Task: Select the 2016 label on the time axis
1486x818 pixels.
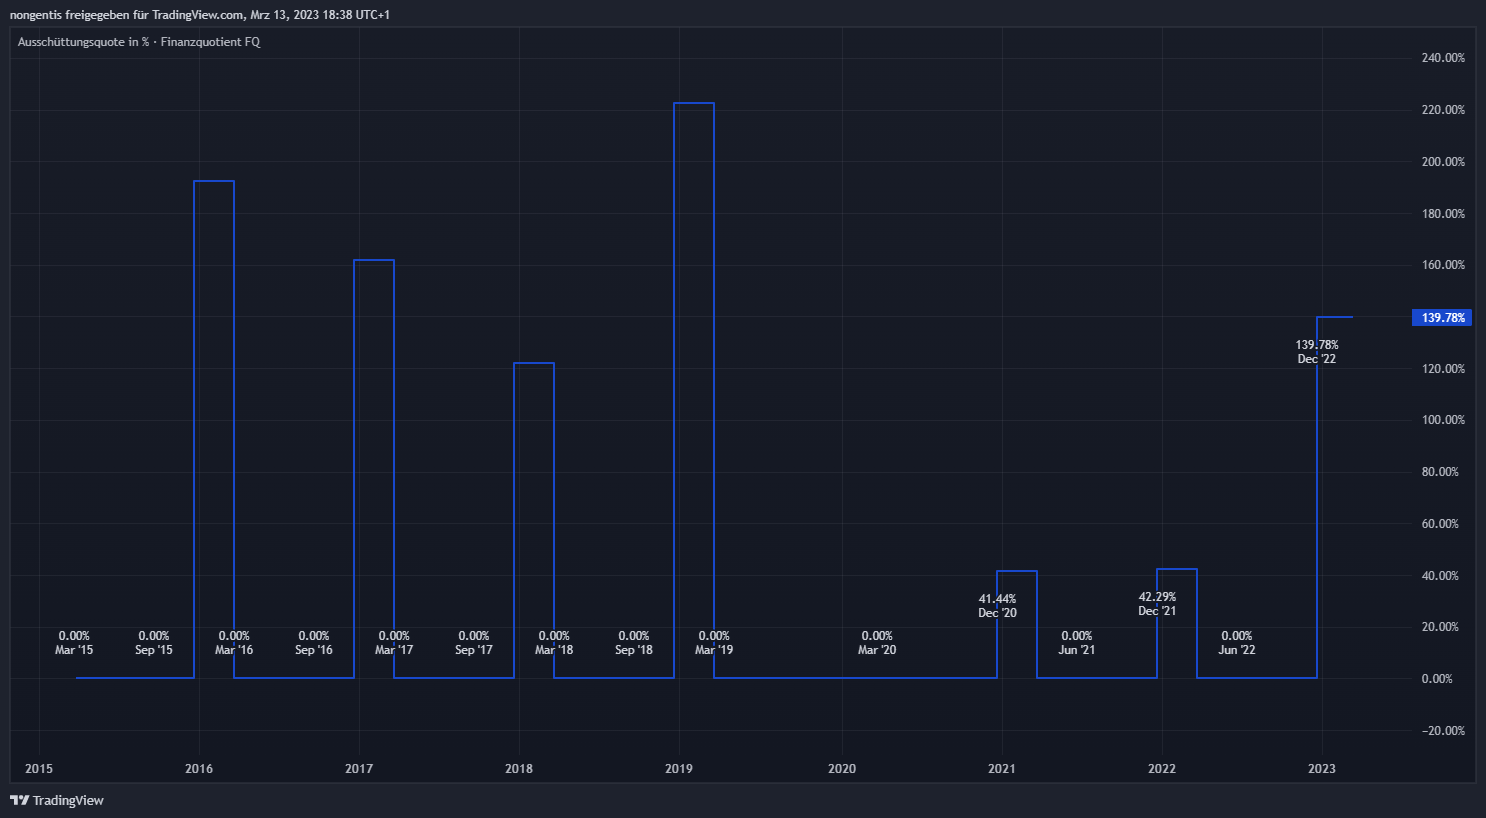Action: pyautogui.click(x=199, y=769)
